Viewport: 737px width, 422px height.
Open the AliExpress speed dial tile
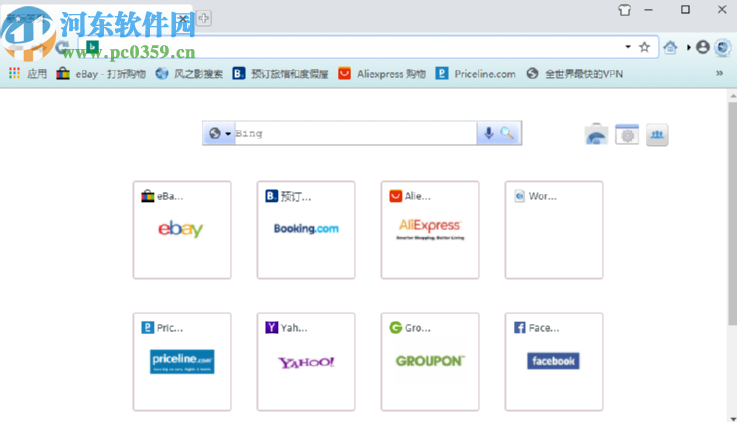pyautogui.click(x=430, y=230)
